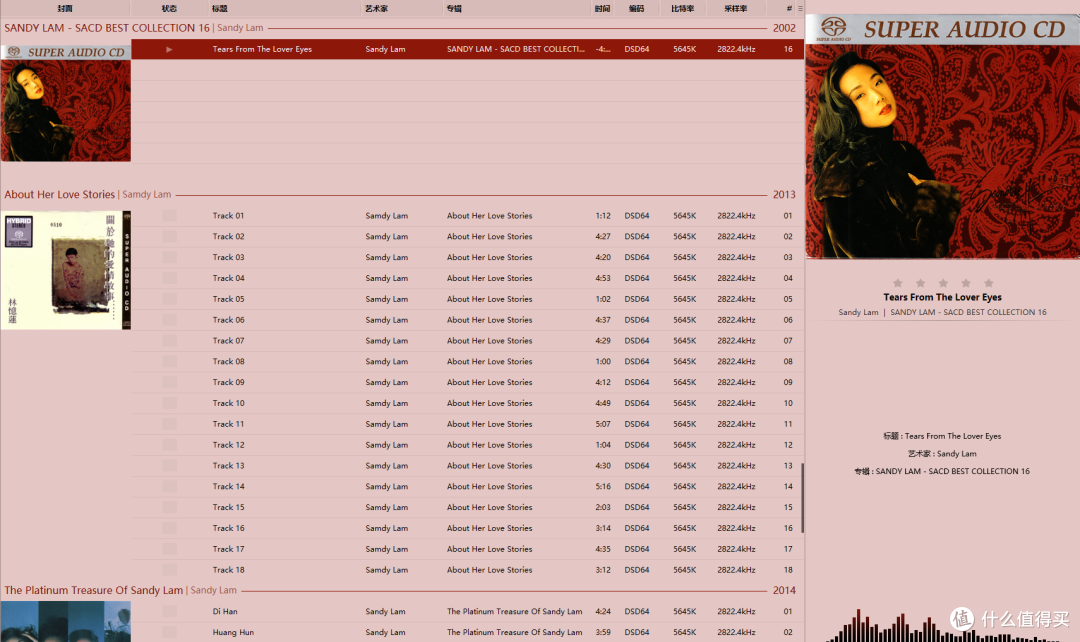This screenshot has height=642, width=1080.
Task: Rate the track four stars
Action: click(966, 283)
